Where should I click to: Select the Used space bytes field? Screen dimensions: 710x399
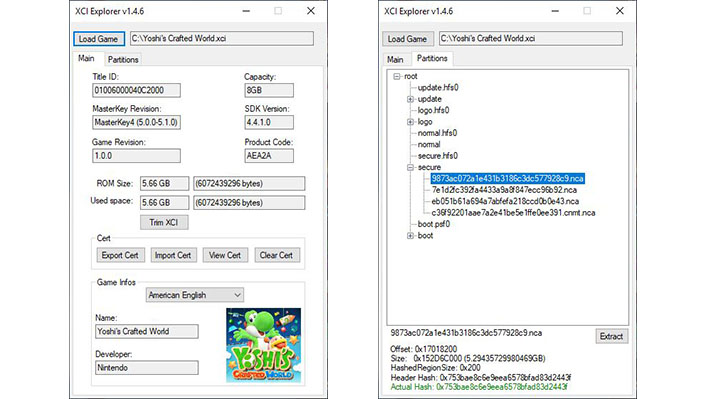point(249,203)
